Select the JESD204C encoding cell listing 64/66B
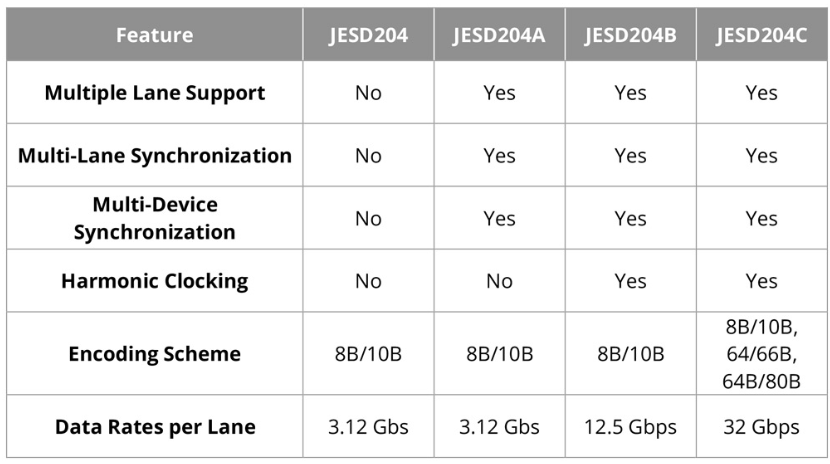This screenshot has height=464, width=830. click(x=762, y=353)
